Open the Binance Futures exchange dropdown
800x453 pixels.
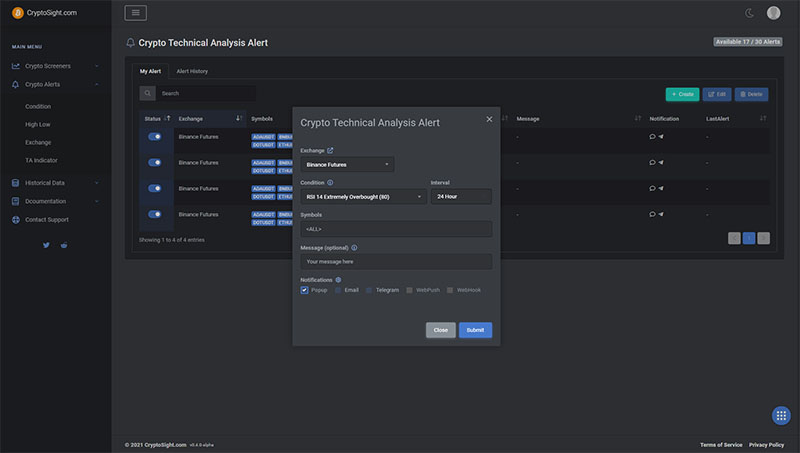347,164
